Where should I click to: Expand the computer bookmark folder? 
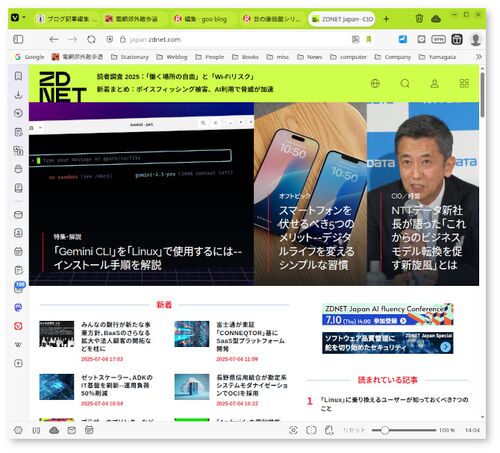(x=348, y=57)
